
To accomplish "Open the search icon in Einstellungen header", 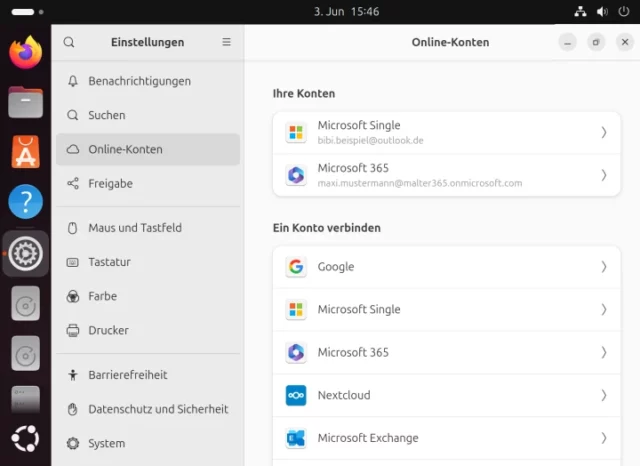I will click(x=69, y=42).
